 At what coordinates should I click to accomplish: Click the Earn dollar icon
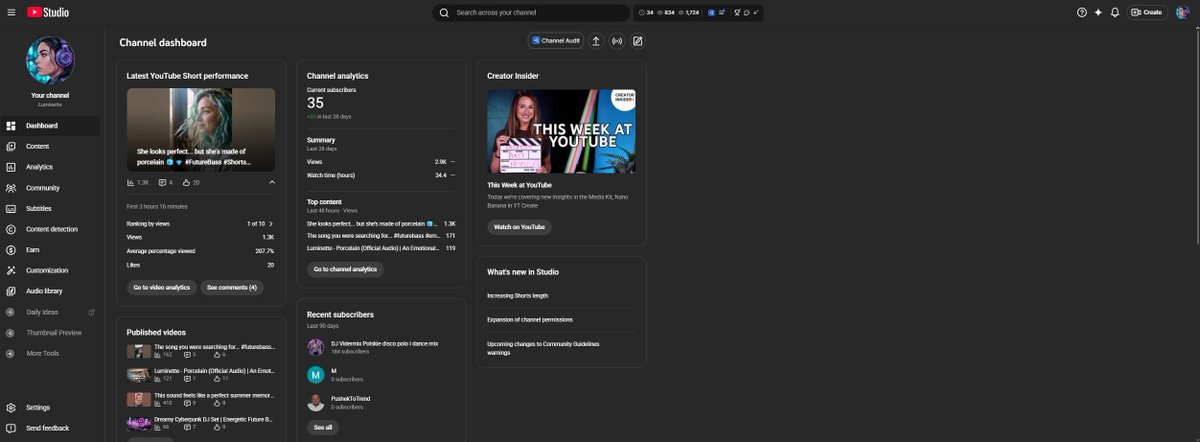11,250
